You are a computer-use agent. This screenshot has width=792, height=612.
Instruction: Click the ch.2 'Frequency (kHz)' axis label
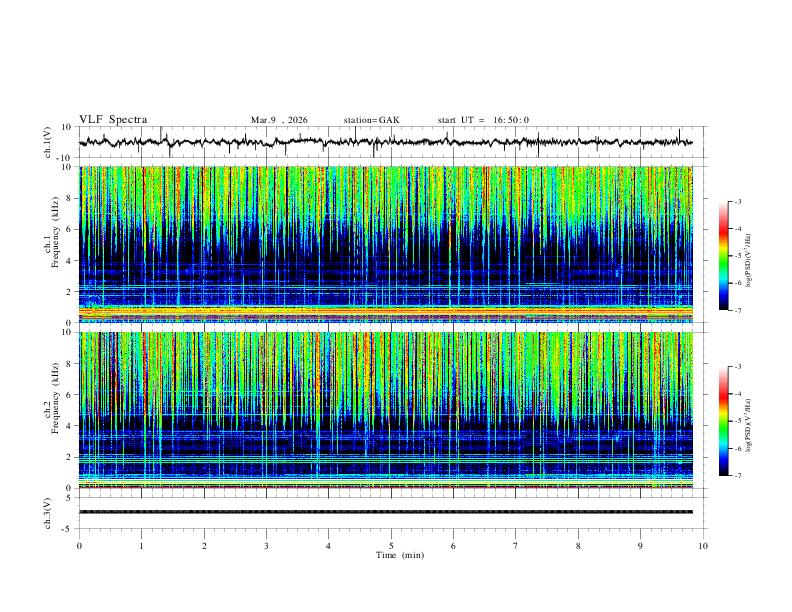(55, 398)
